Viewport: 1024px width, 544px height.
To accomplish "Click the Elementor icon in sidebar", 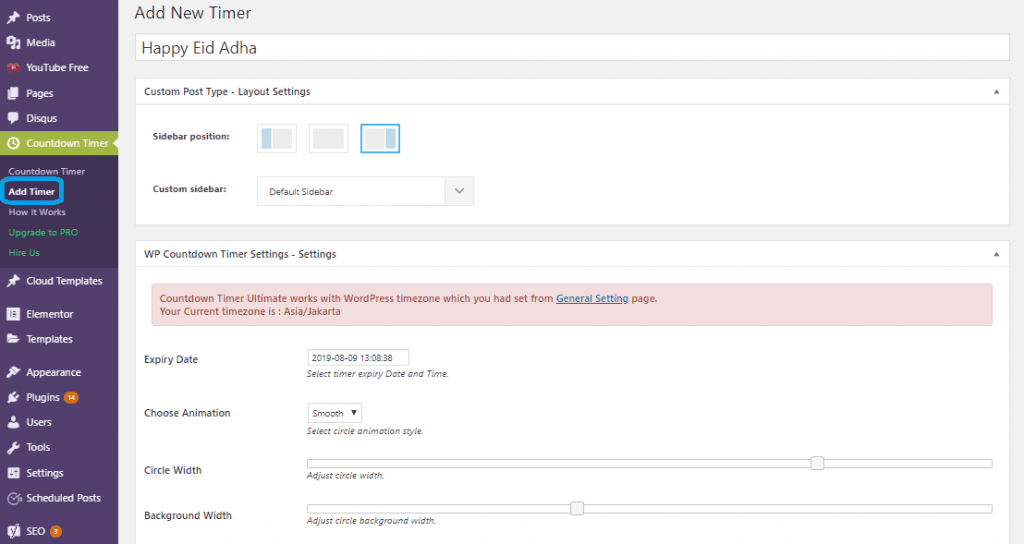I will 13,314.
